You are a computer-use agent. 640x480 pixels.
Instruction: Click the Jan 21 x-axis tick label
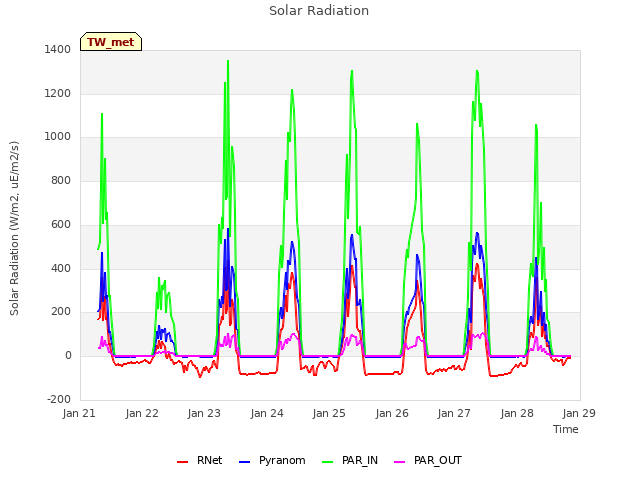79,413
